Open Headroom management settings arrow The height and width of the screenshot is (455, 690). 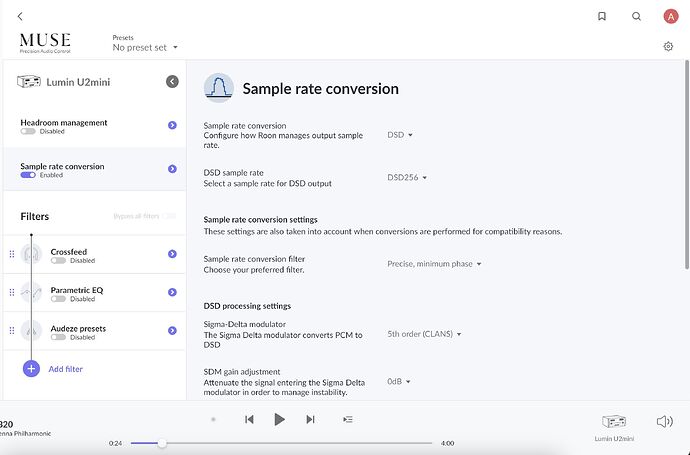pos(172,125)
